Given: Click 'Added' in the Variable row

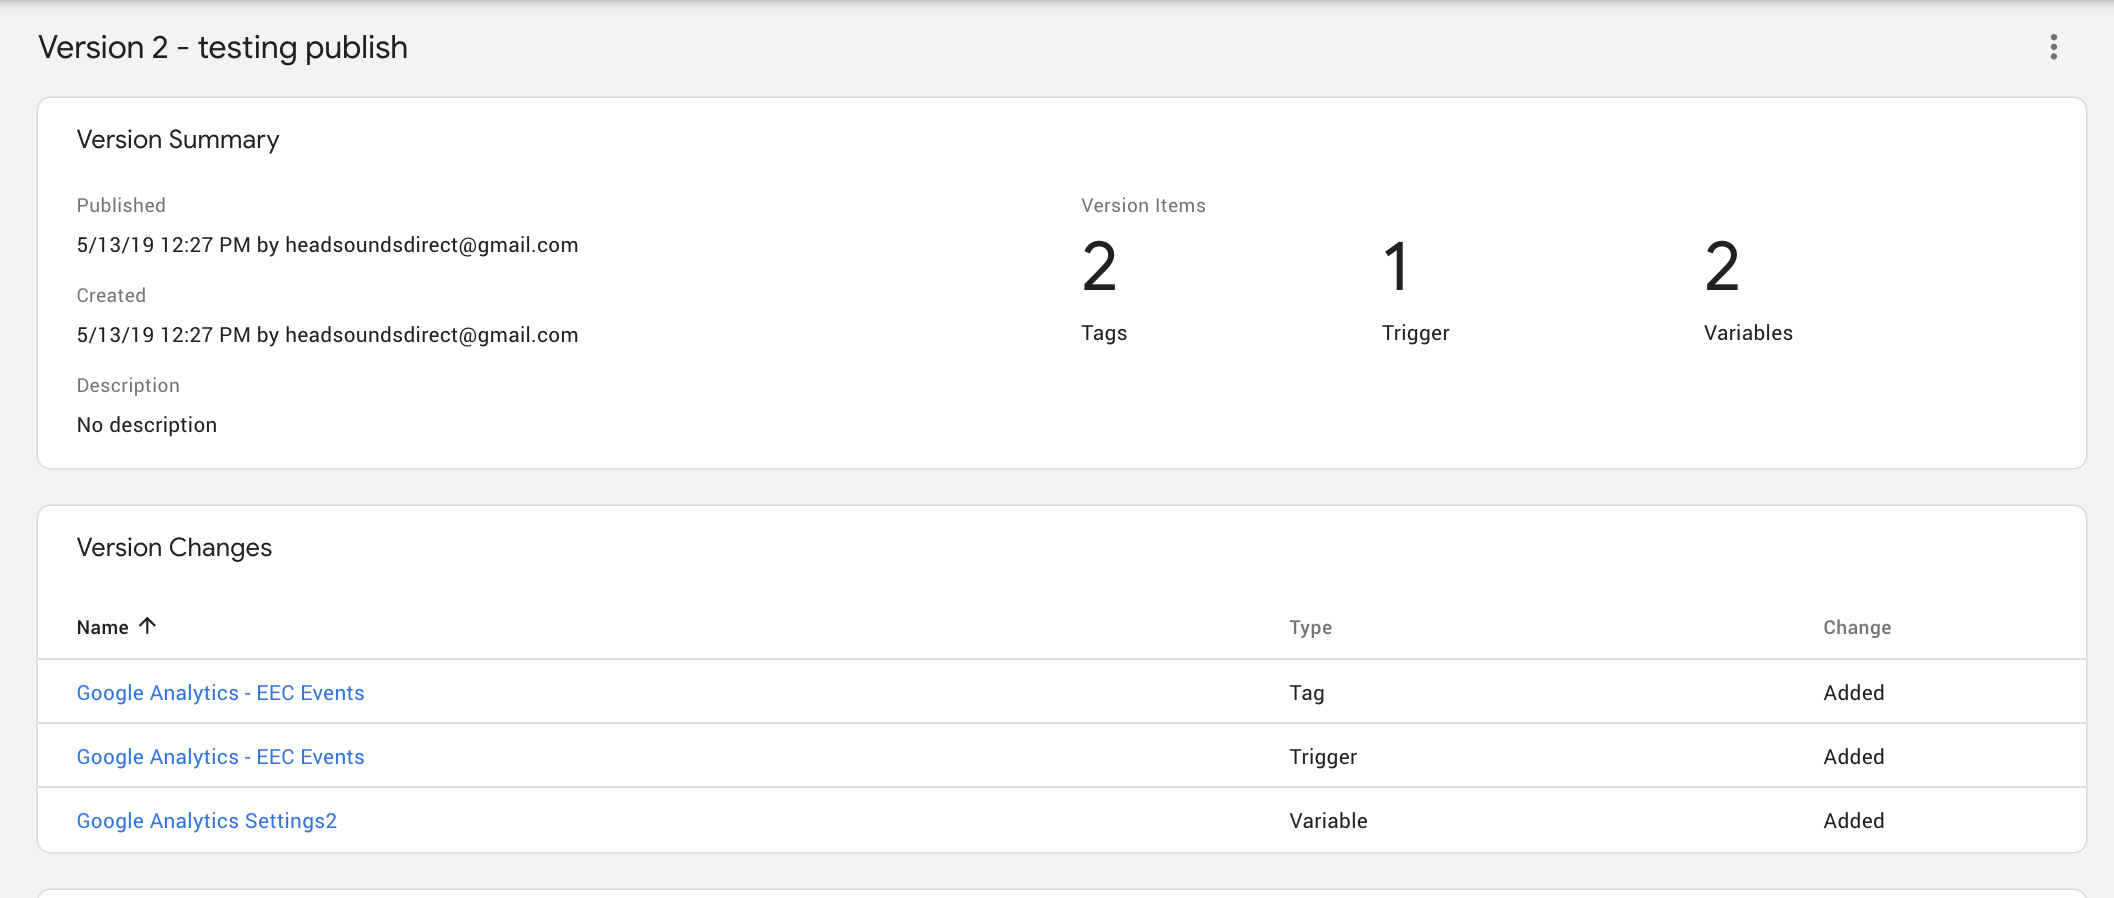Looking at the screenshot, I should (x=1853, y=821).
